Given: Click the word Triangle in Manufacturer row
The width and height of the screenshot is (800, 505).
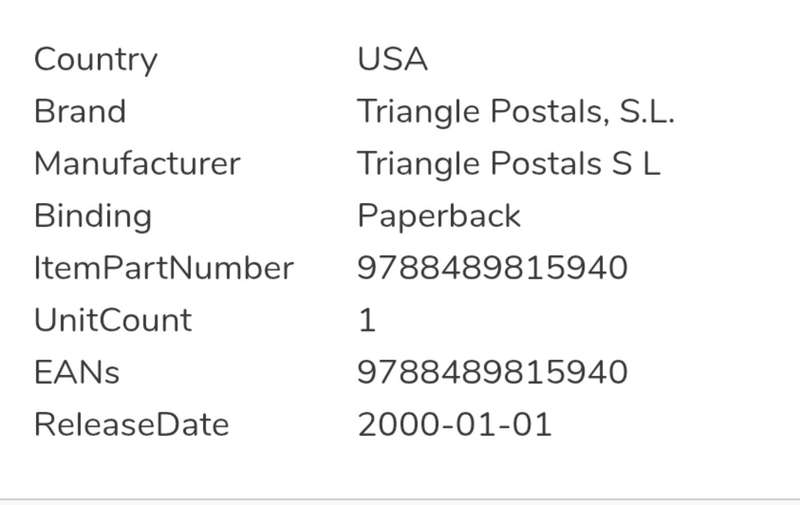Looking at the screenshot, I should pyautogui.click(x=418, y=164).
